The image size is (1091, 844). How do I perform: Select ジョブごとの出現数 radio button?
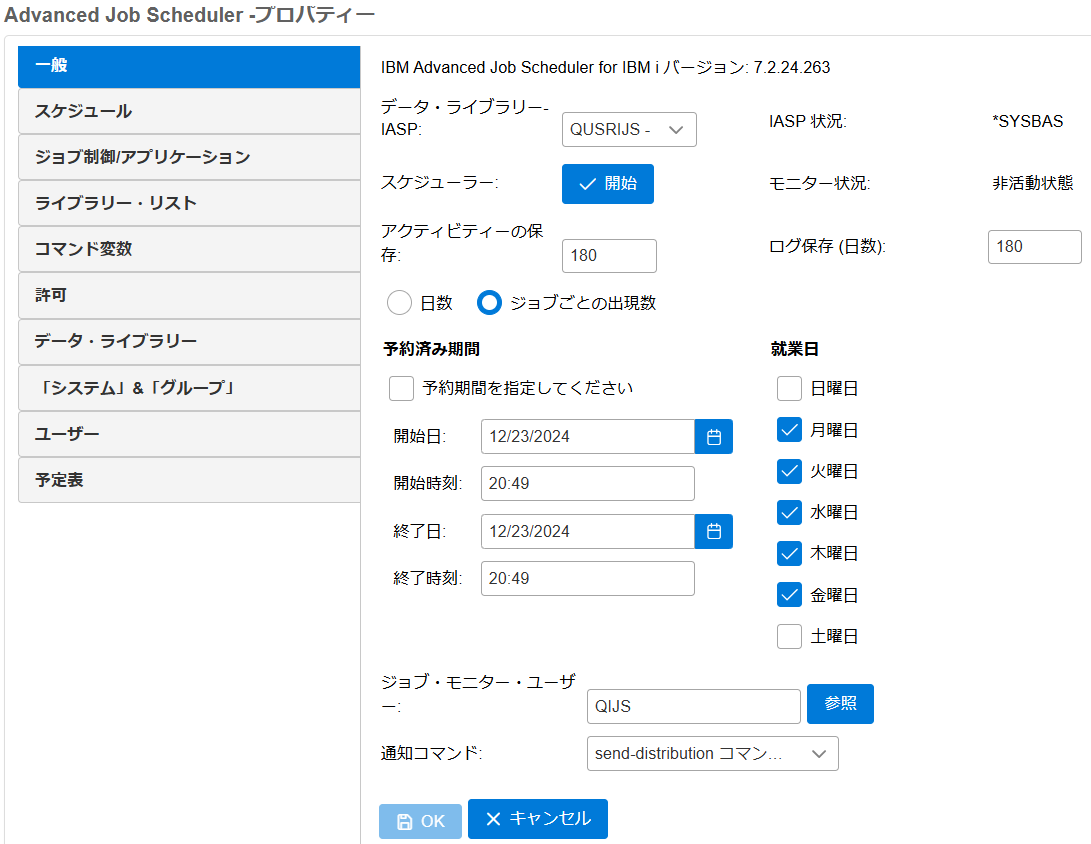(x=489, y=303)
